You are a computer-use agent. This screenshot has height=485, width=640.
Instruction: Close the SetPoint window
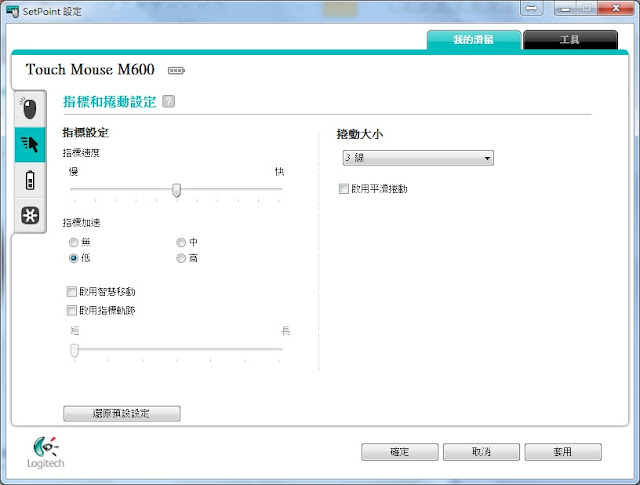click(x=616, y=8)
